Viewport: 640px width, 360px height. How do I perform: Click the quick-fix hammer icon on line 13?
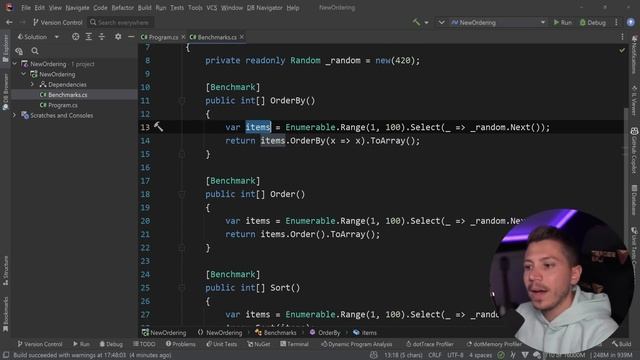click(158, 127)
